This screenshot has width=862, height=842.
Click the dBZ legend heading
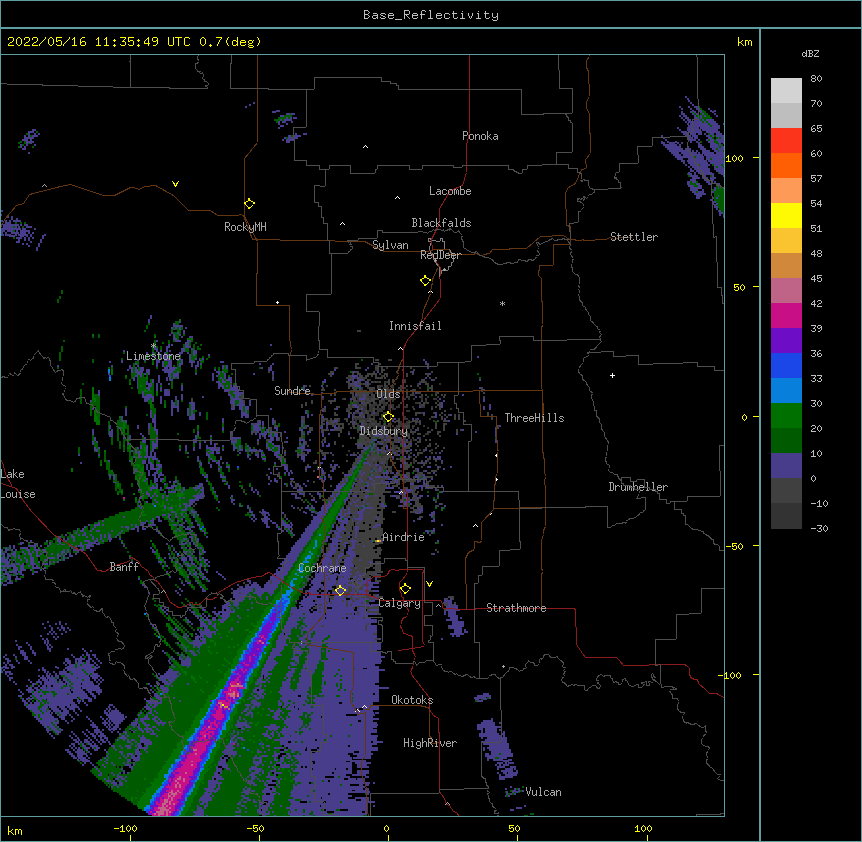[810, 53]
